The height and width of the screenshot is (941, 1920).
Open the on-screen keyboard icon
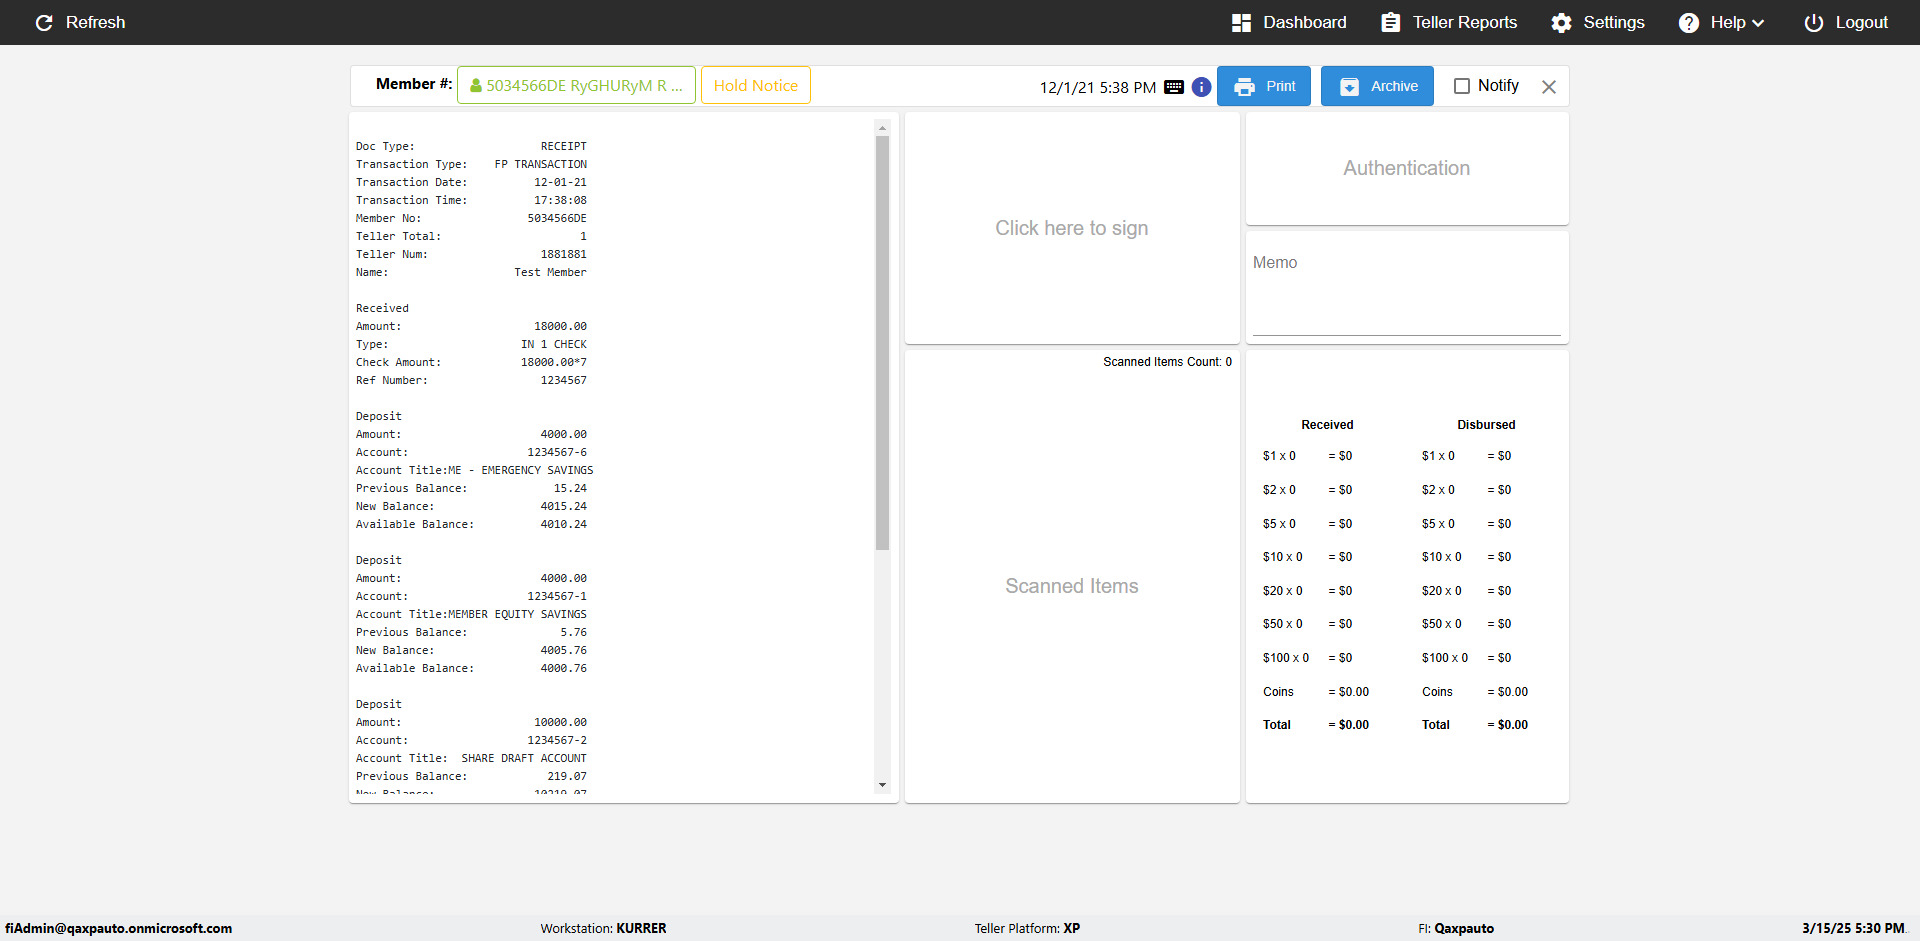tap(1174, 87)
